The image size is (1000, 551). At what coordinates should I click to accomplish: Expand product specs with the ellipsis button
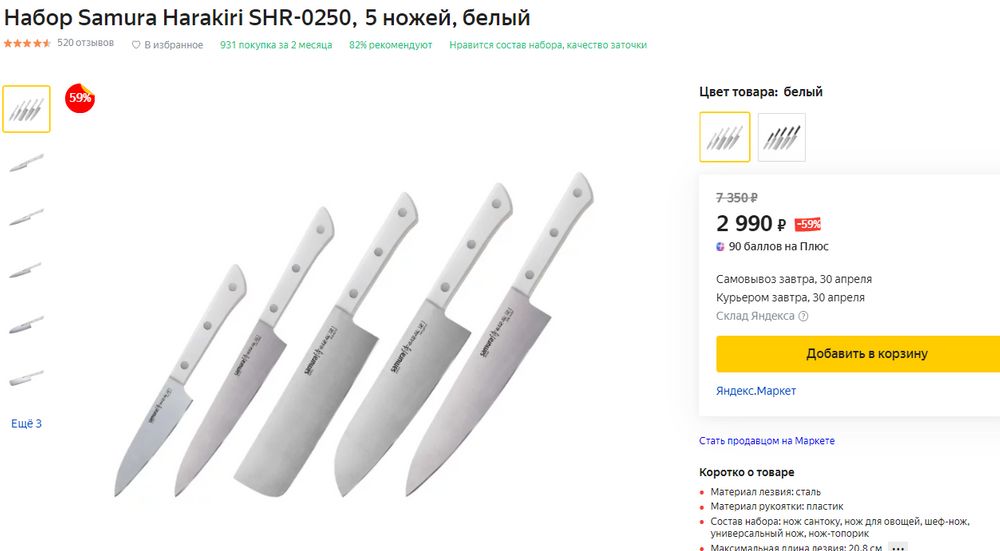click(x=897, y=547)
